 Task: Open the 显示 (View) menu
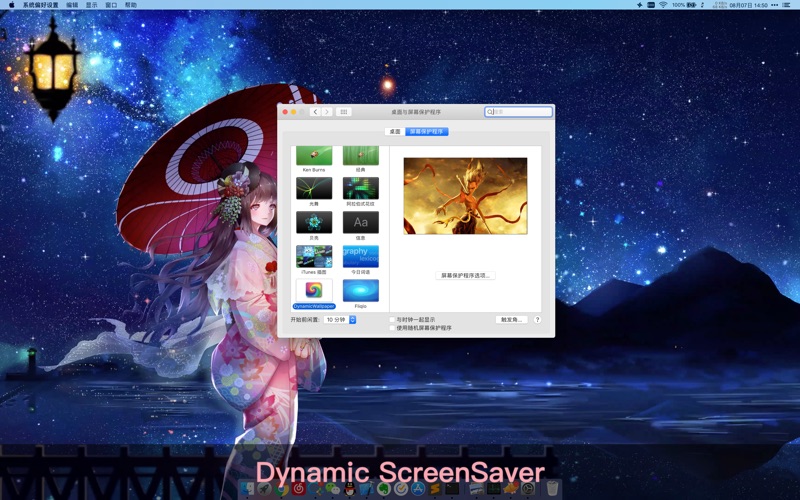[91, 5]
